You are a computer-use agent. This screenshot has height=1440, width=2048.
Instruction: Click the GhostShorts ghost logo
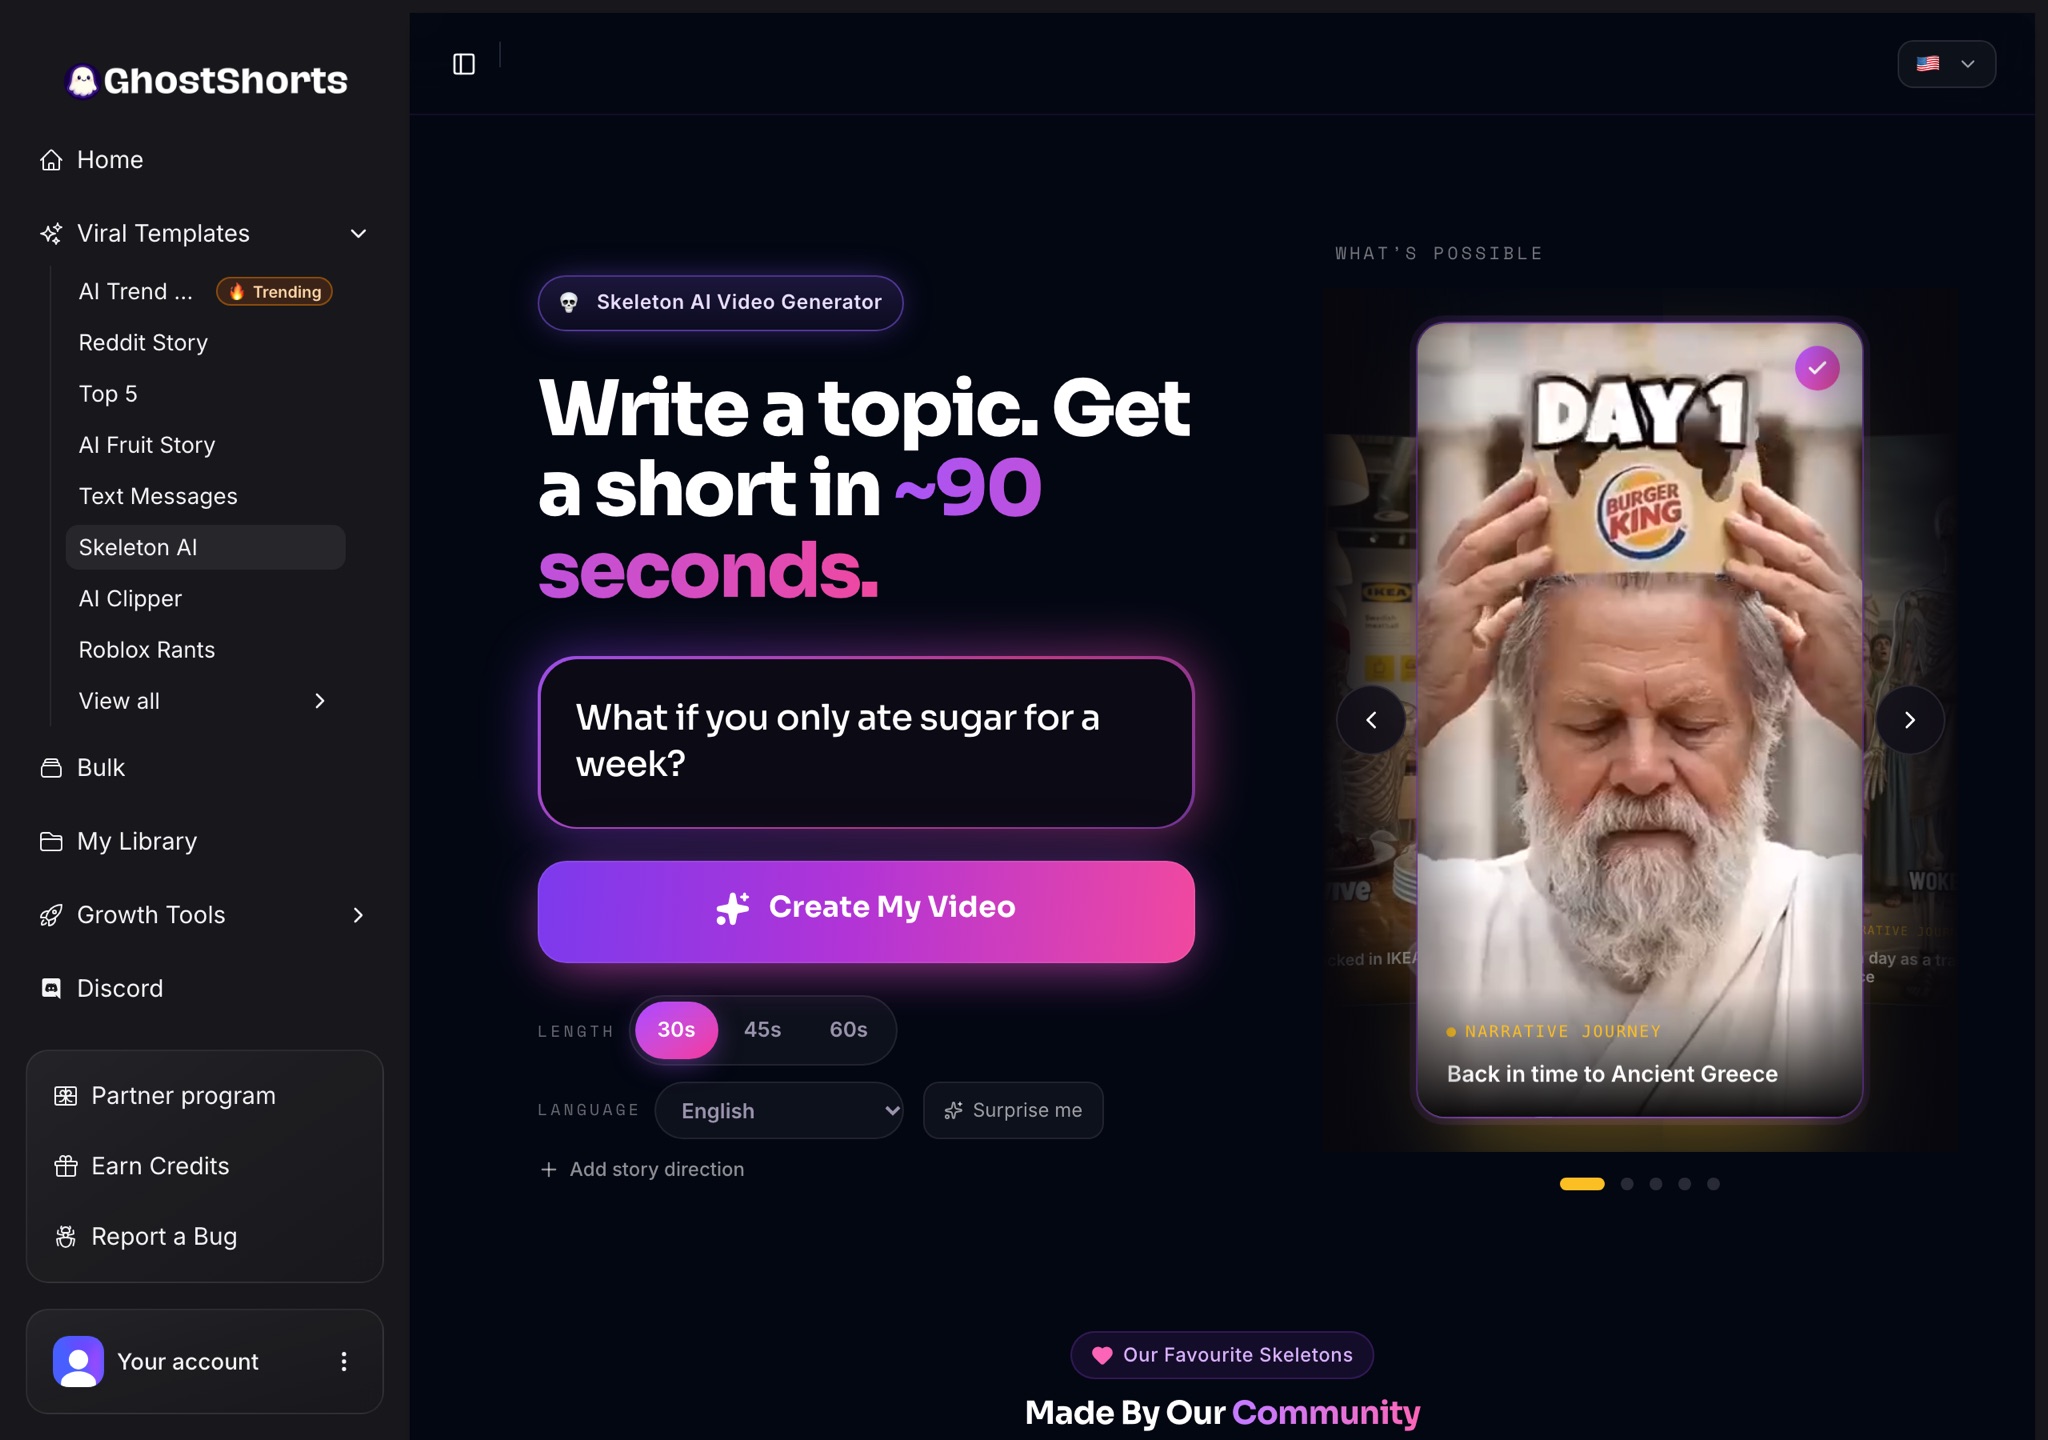(82, 81)
